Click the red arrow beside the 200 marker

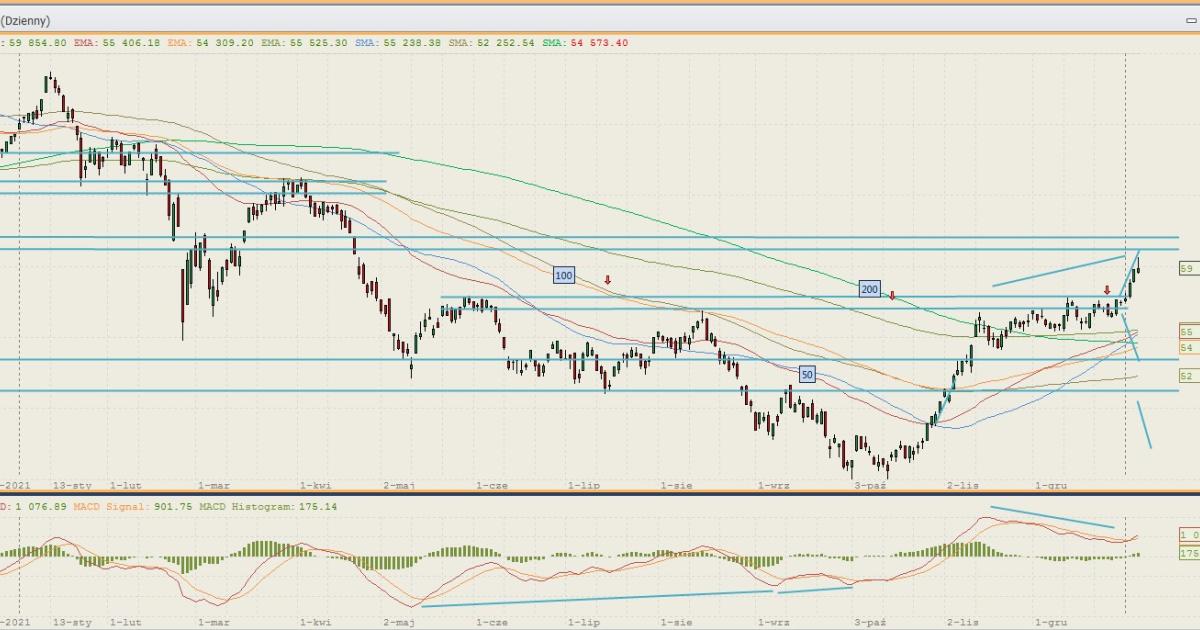892,295
